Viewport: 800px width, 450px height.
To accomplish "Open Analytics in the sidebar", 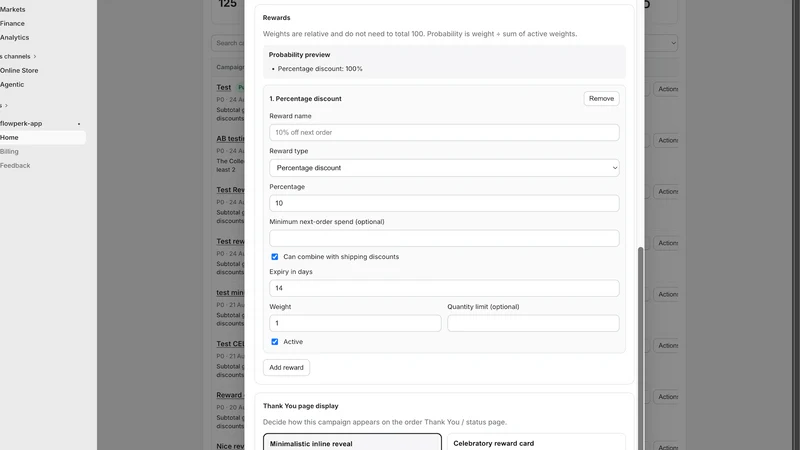I will click(15, 37).
